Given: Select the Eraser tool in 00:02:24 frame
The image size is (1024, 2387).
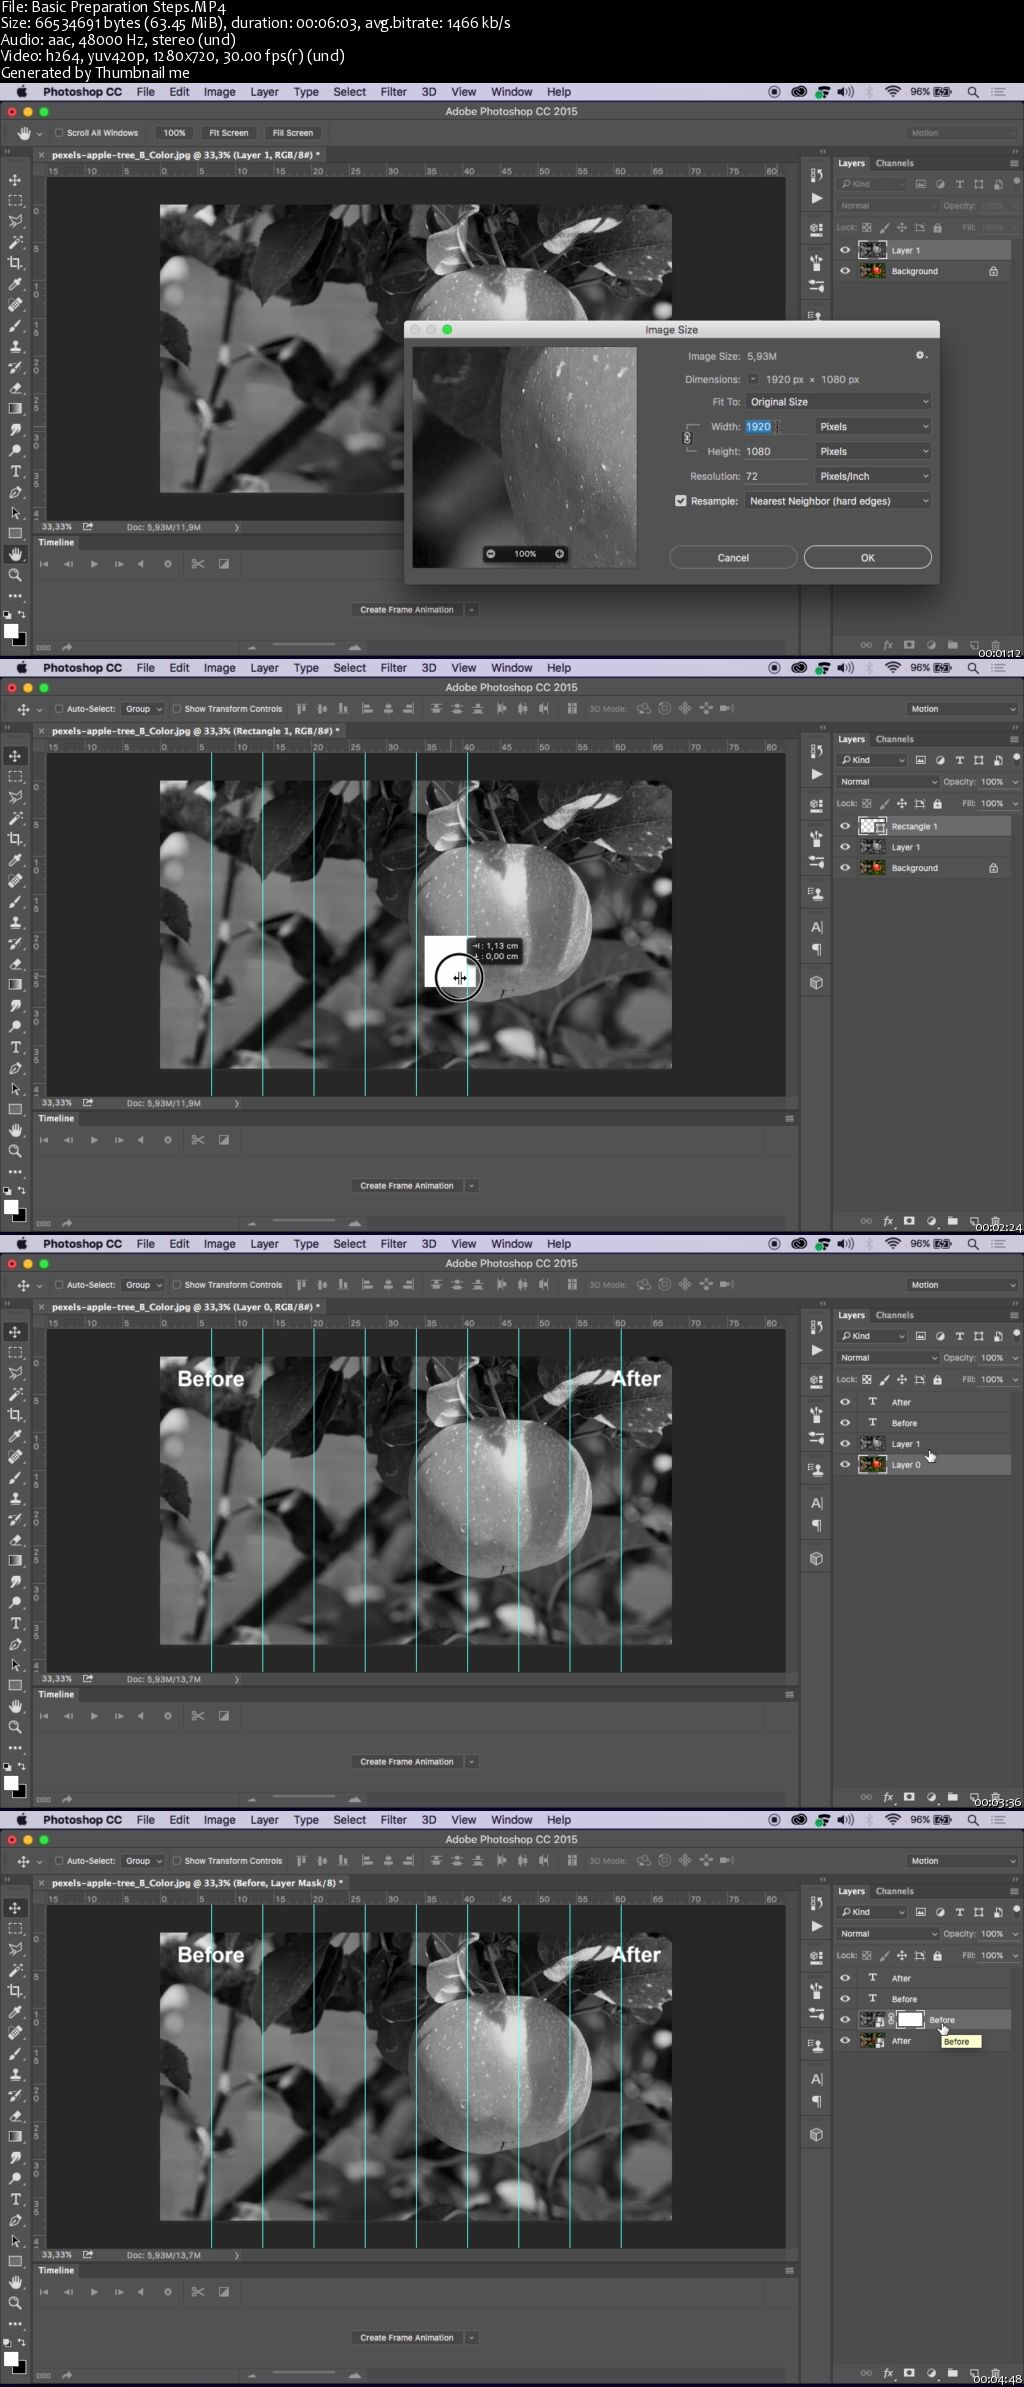Looking at the screenshot, I should click(x=15, y=964).
